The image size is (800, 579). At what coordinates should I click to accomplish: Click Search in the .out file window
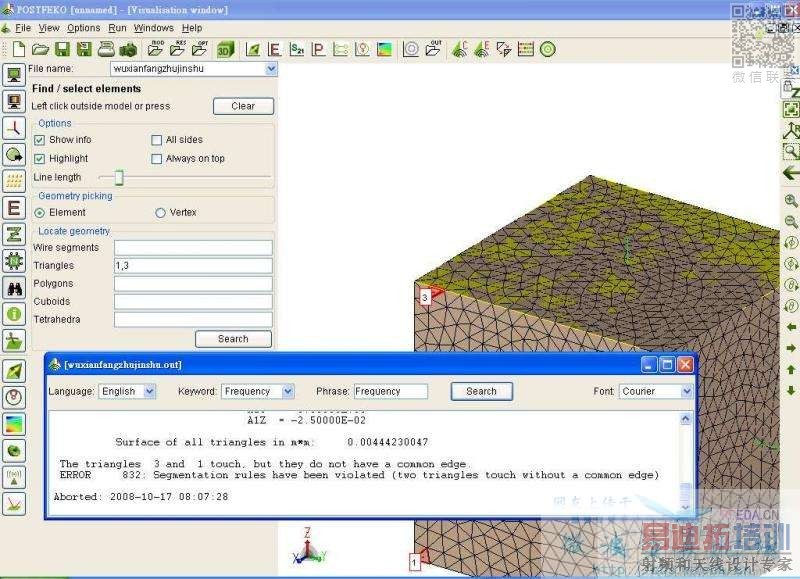482,391
